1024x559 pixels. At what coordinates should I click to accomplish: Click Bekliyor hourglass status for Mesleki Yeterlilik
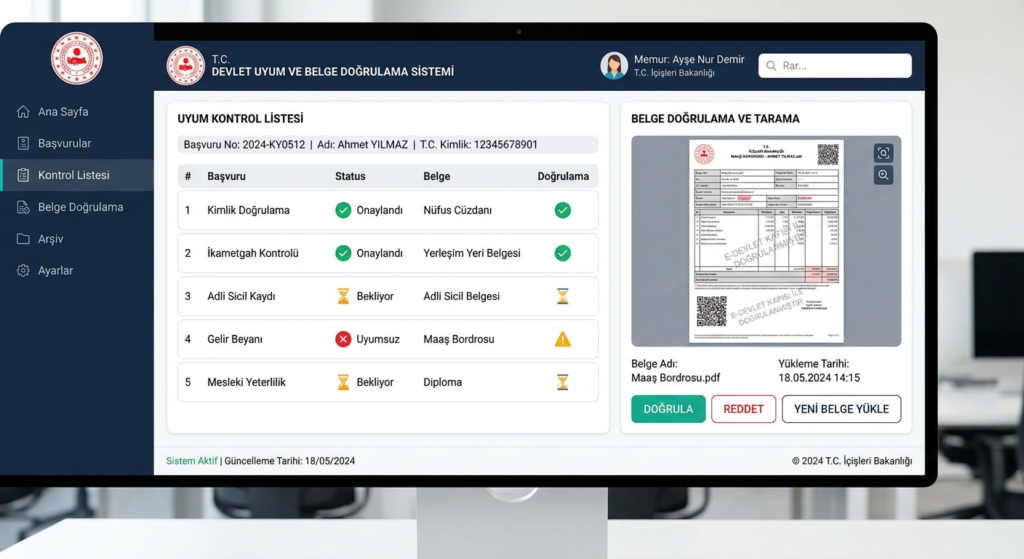[343, 382]
